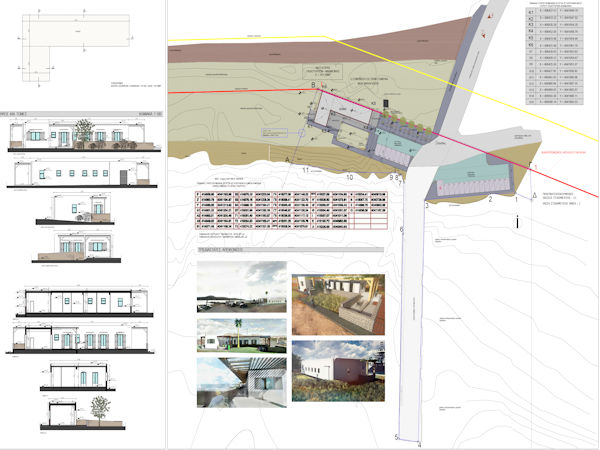Select the L-shaped building outline plan
Image resolution: width=600 pixels, height=450 pixels.
pos(76,48)
